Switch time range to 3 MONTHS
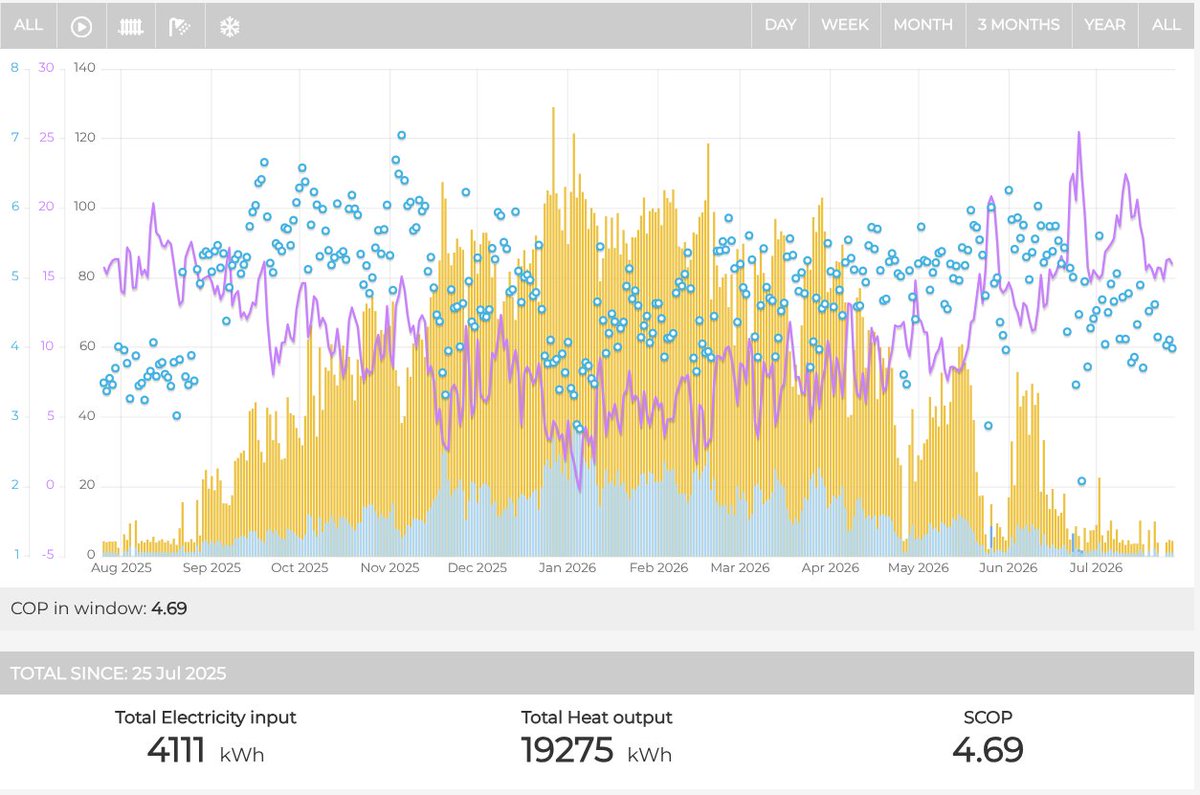 pyautogui.click(x=1018, y=25)
